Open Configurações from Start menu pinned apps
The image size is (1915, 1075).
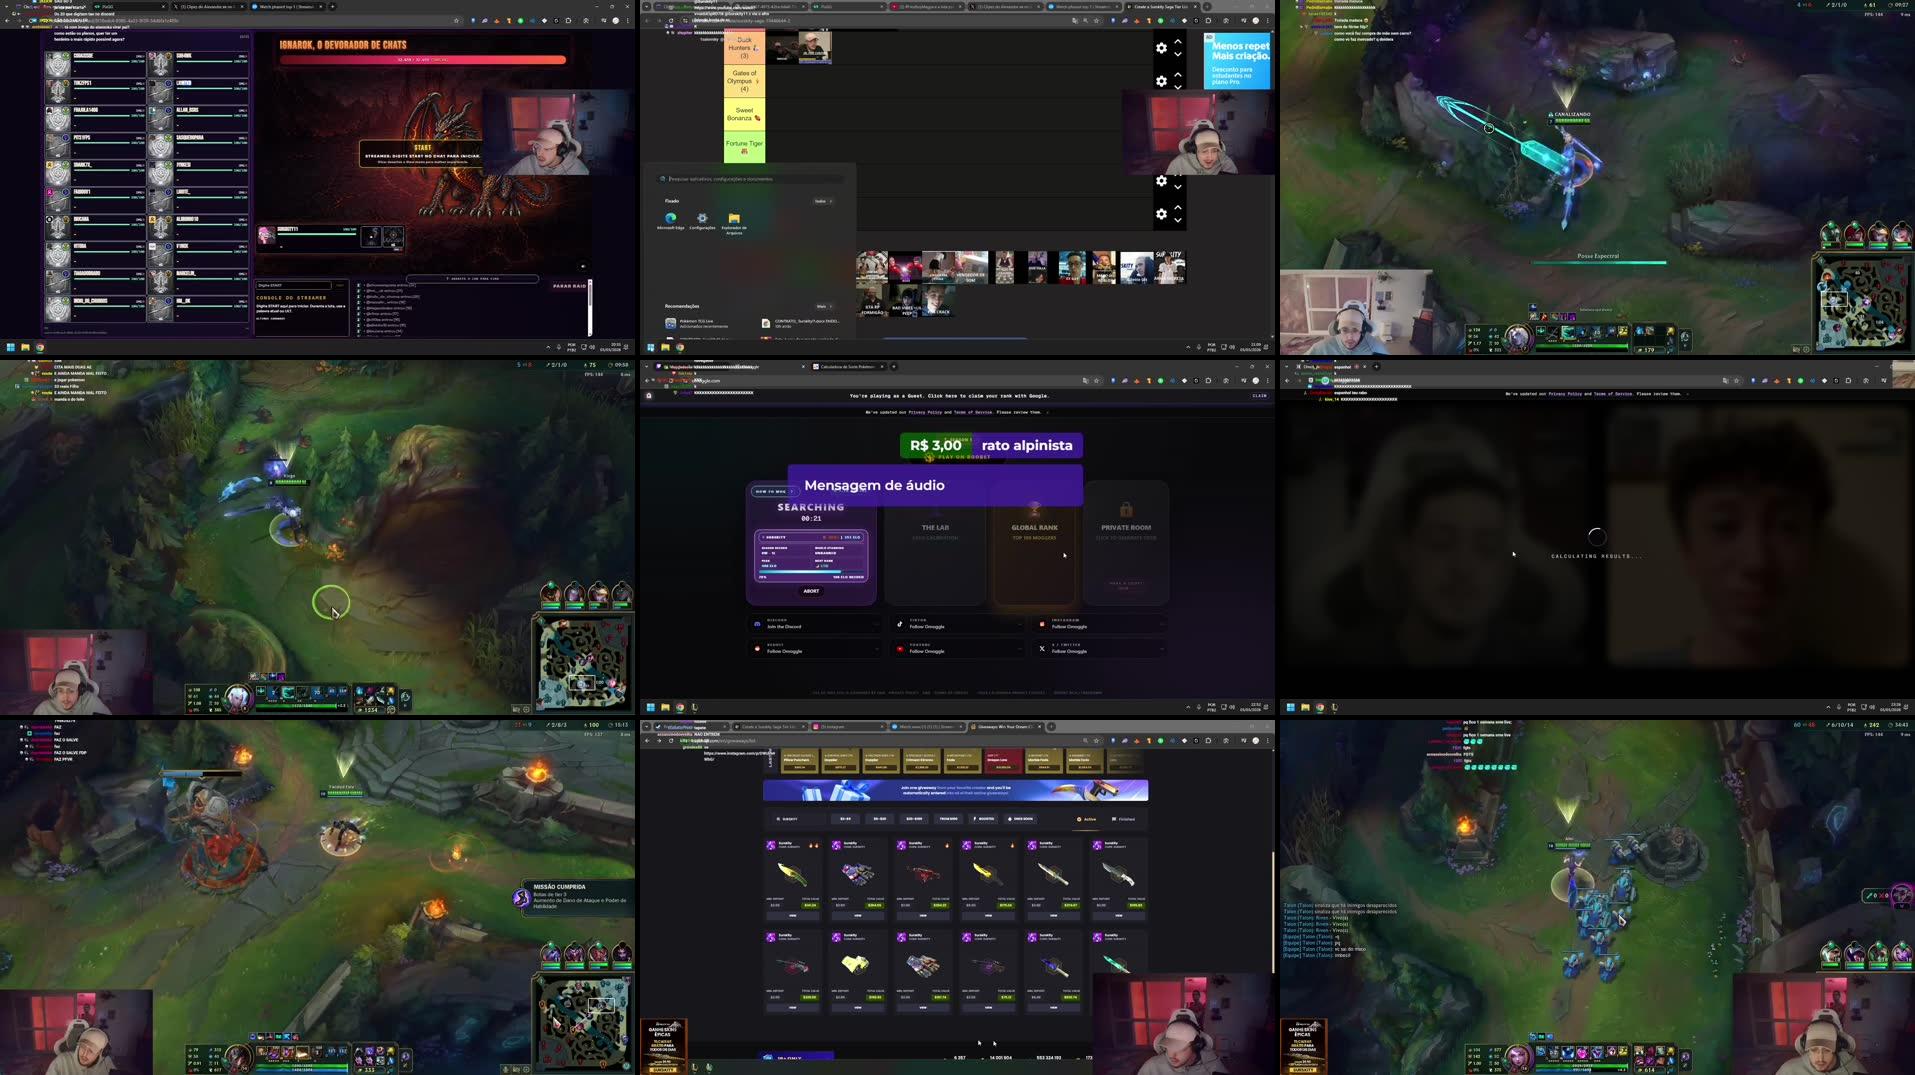[x=702, y=221]
